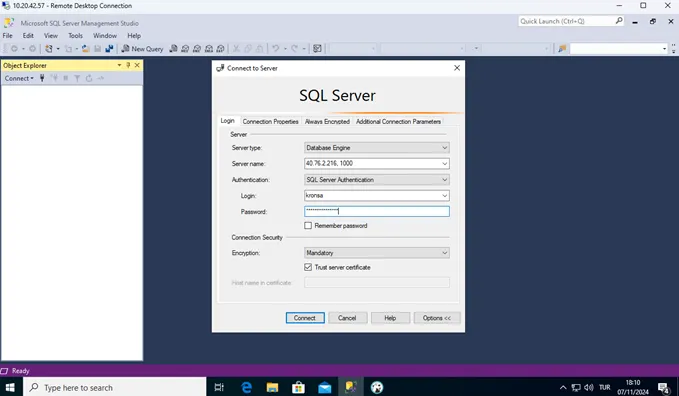Click the round soccer-ball taskbar icon
The width and height of the screenshot is (679, 396).
coord(377,387)
